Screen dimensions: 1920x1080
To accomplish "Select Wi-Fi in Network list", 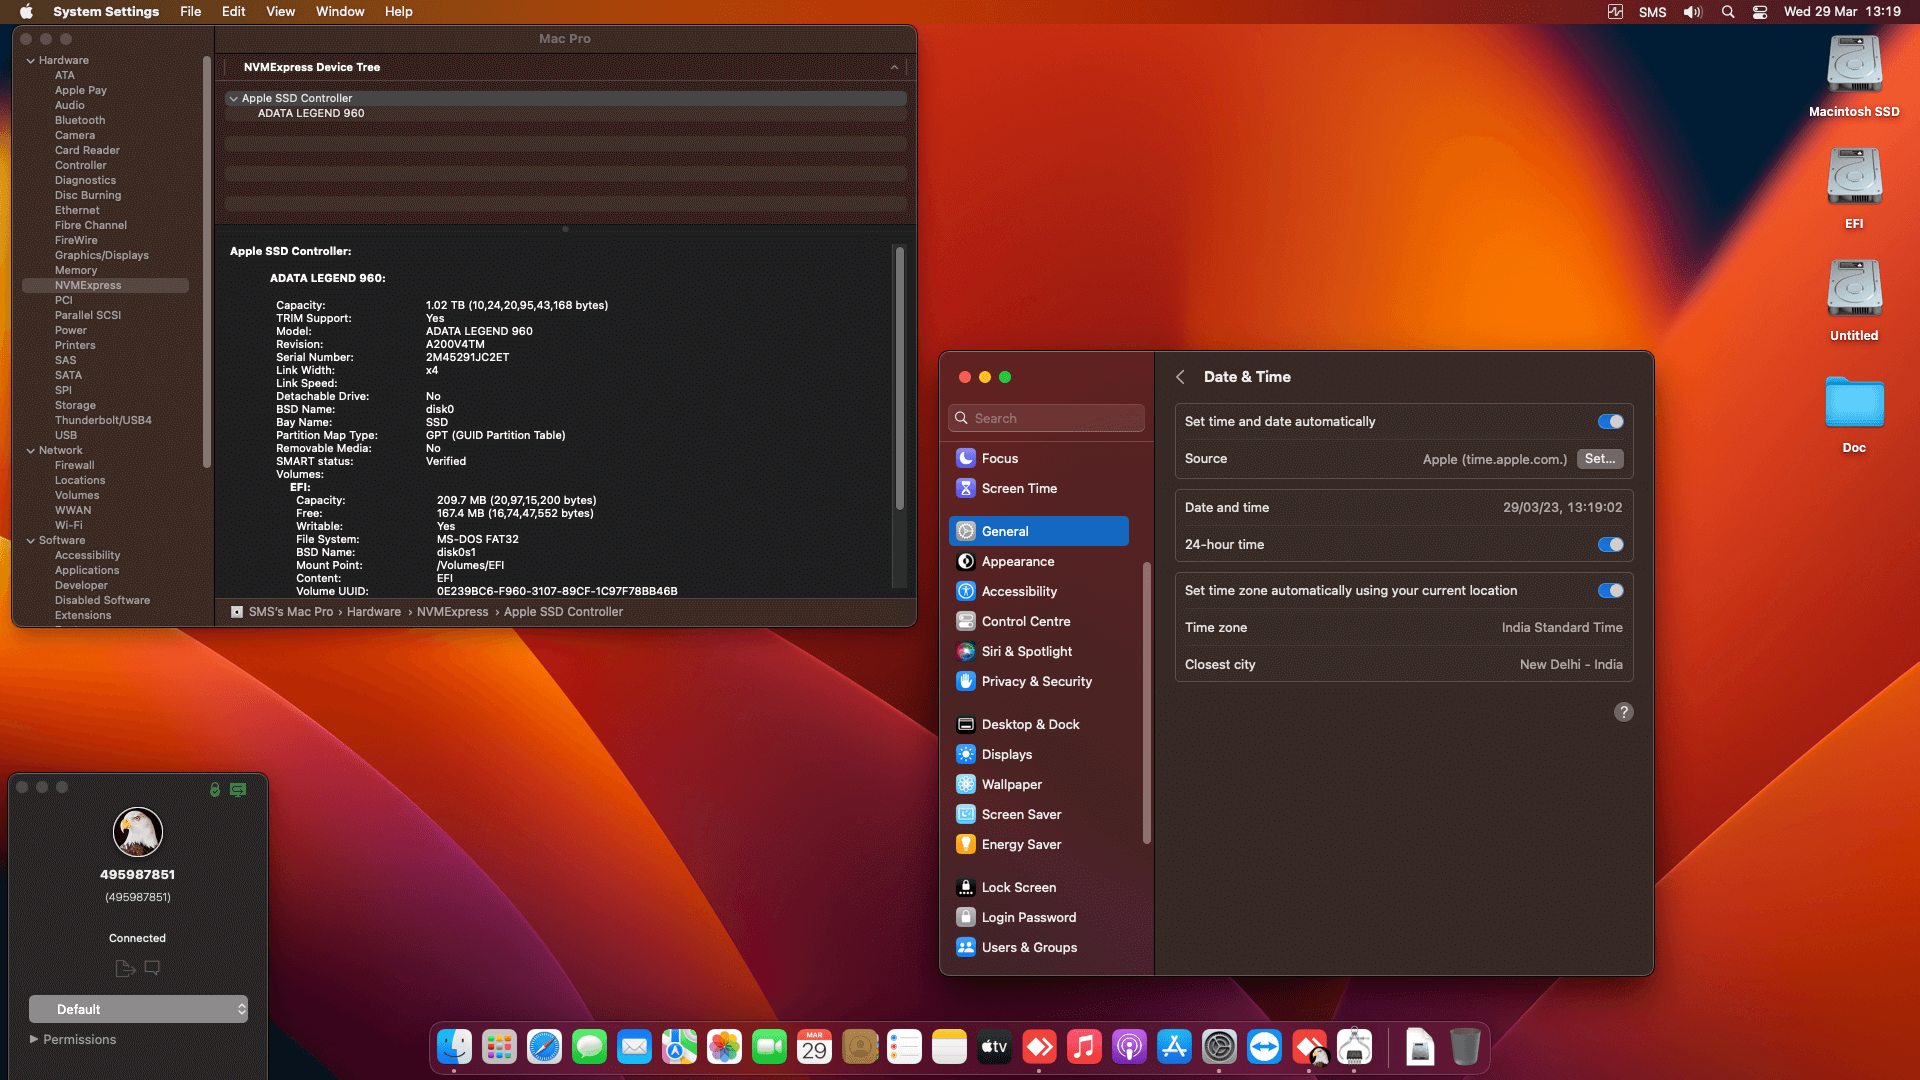I will coord(69,526).
